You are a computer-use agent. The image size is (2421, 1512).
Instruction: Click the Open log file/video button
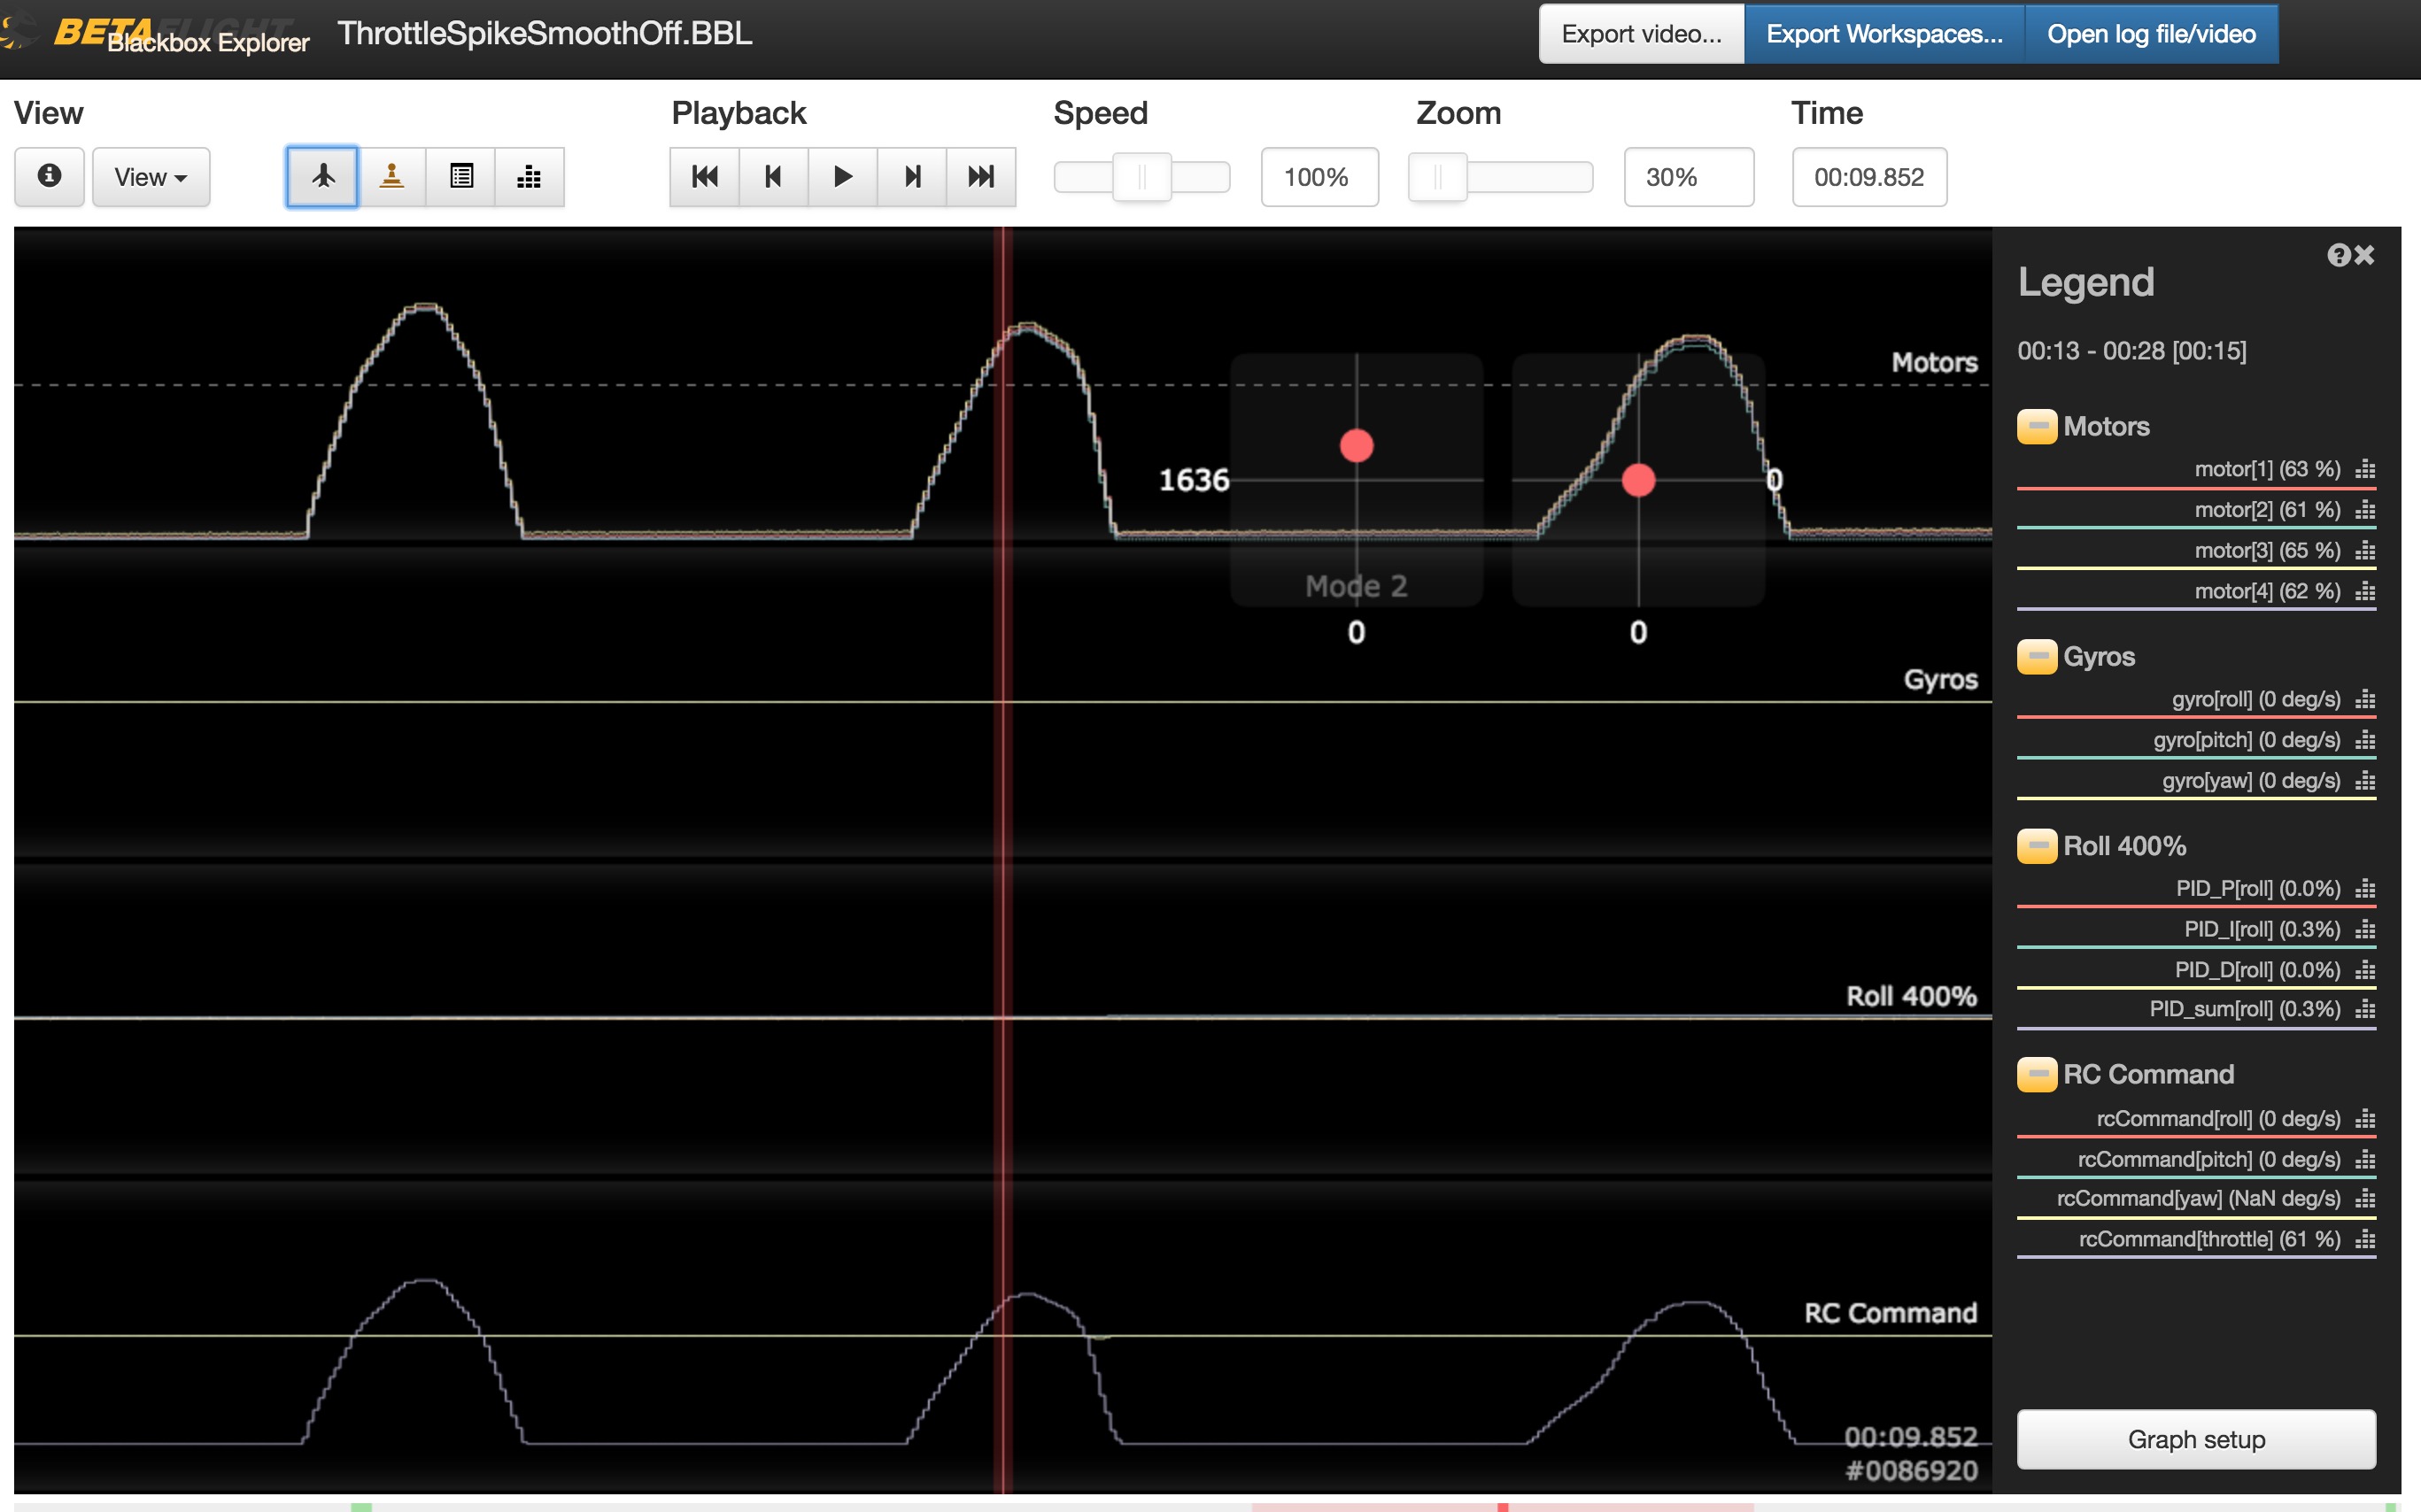pyautogui.click(x=2151, y=33)
